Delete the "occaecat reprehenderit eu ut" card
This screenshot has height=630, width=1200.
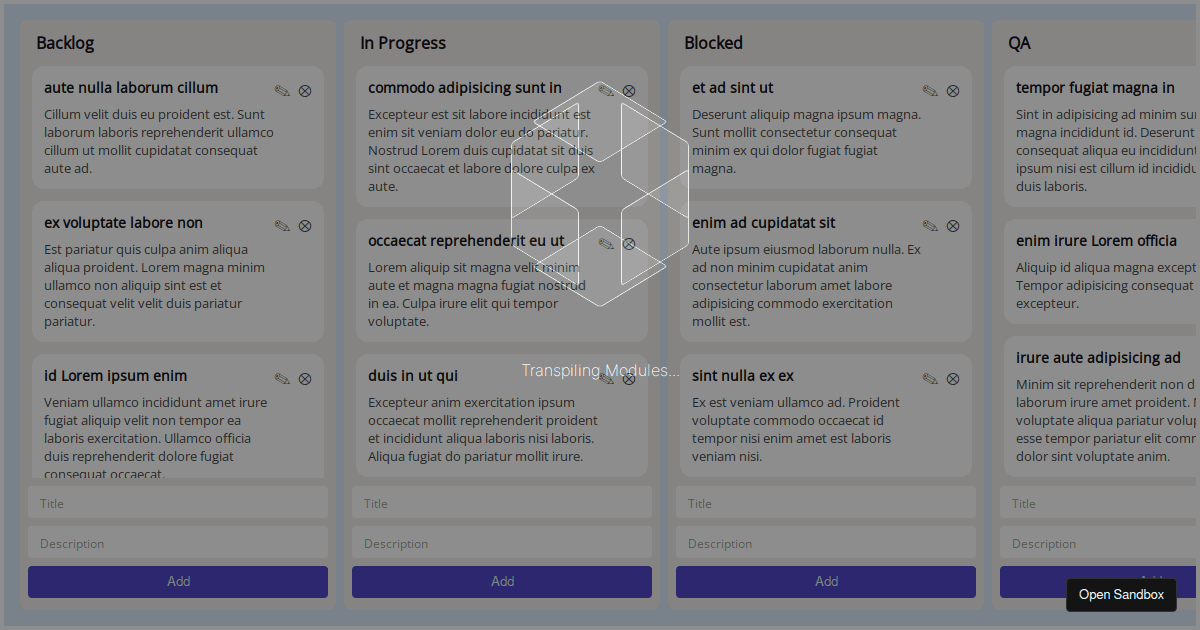629,242
